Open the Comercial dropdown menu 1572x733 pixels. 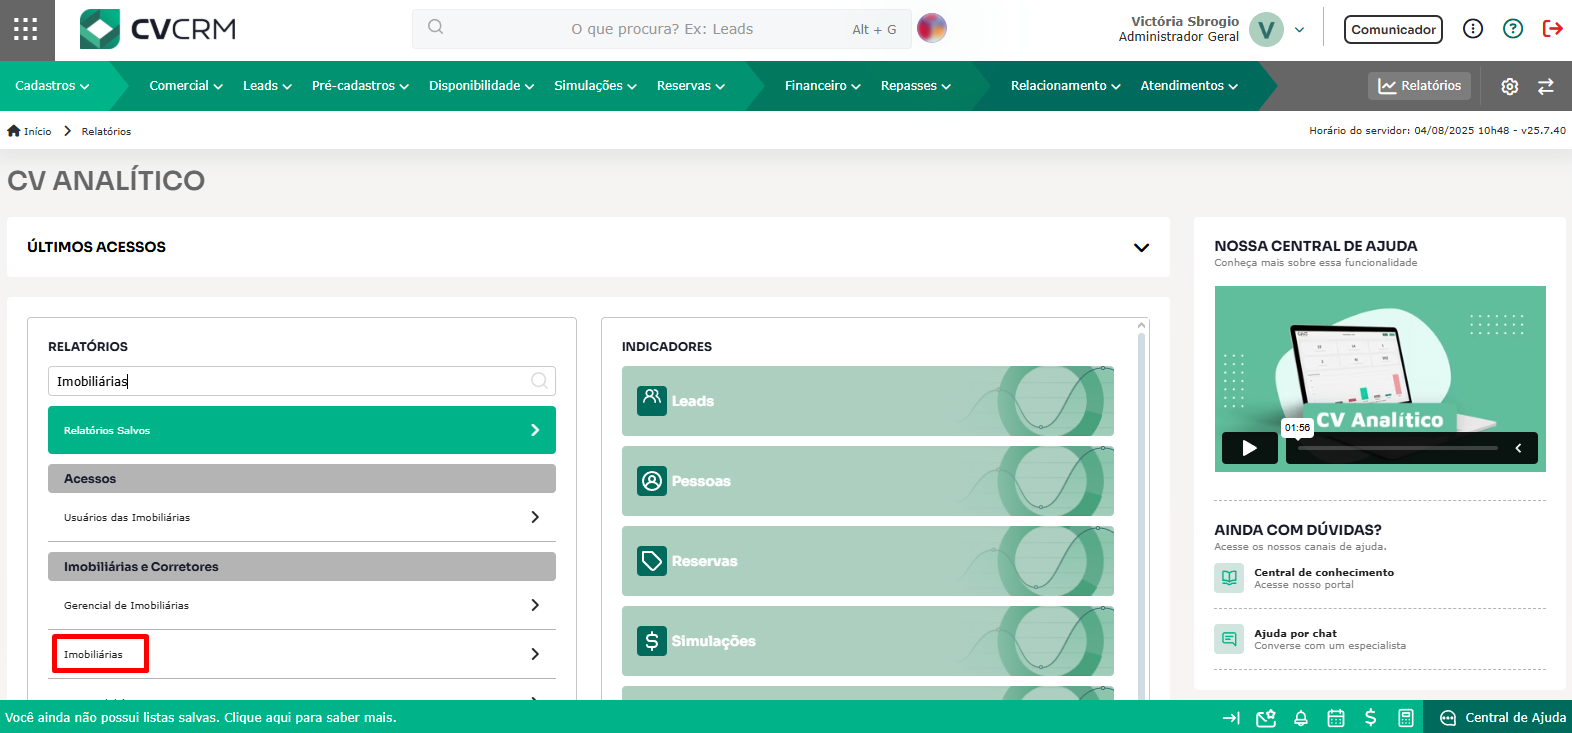[186, 86]
